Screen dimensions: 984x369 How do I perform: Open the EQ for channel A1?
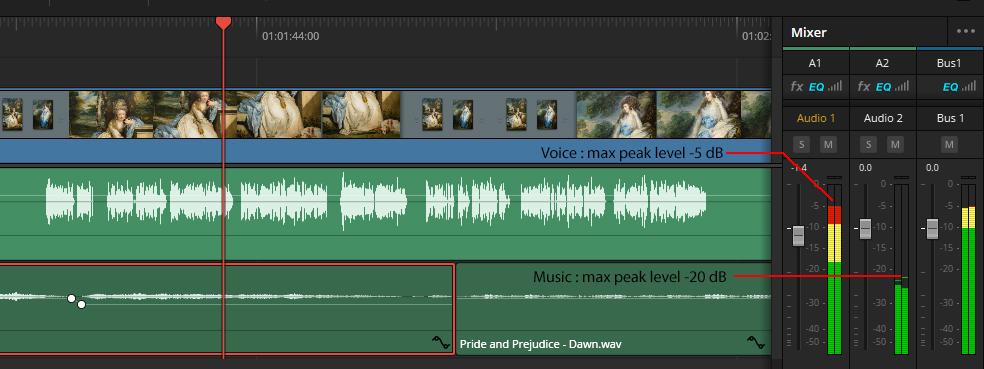(816, 87)
